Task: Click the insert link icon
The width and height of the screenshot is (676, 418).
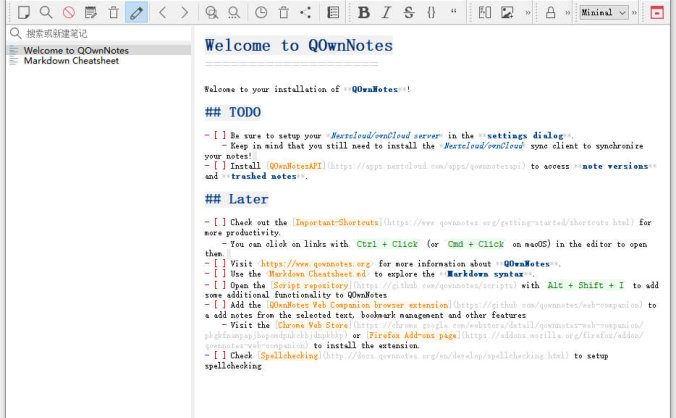Action: pos(485,12)
